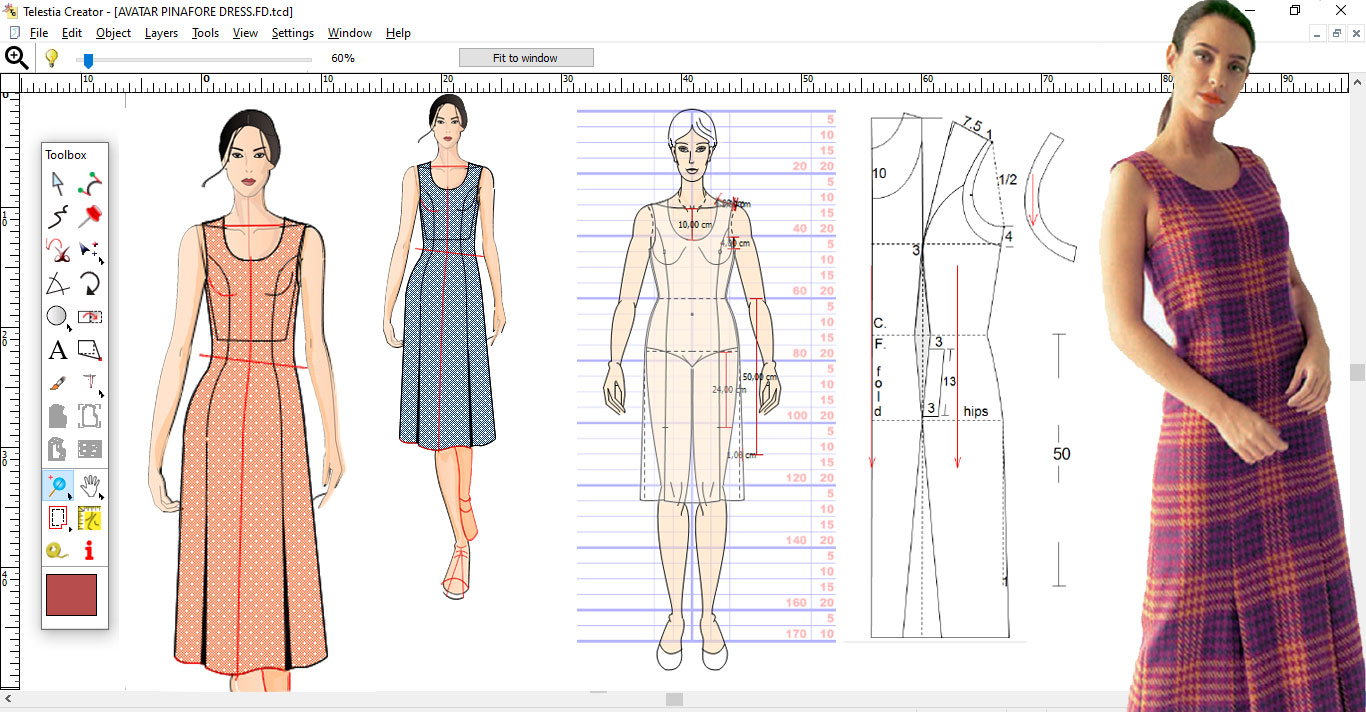Activate the zoom magnifier tool in Toolbox
The image size is (1366, 712).
[x=58, y=486]
